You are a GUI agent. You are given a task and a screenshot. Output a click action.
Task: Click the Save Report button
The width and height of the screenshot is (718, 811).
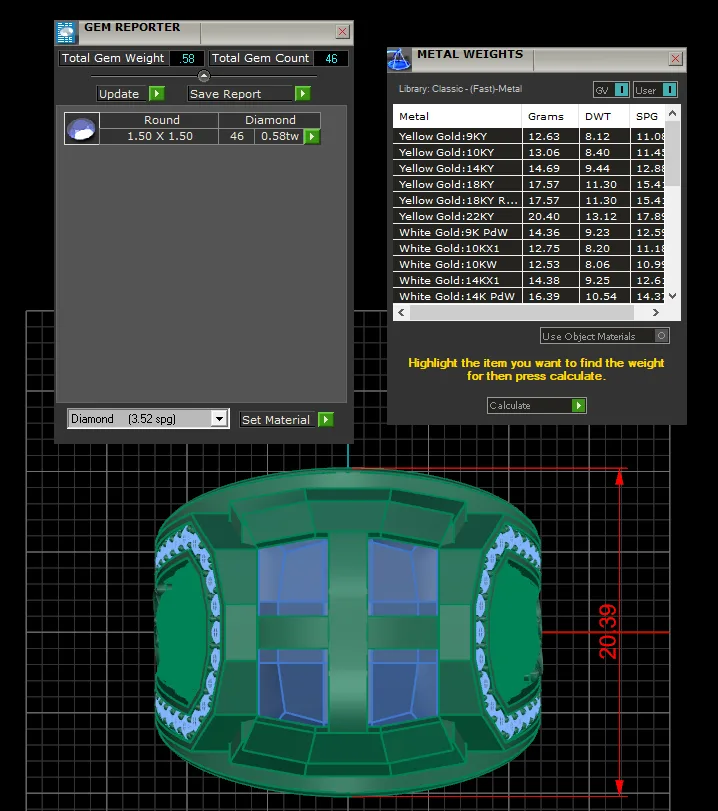[x=240, y=94]
